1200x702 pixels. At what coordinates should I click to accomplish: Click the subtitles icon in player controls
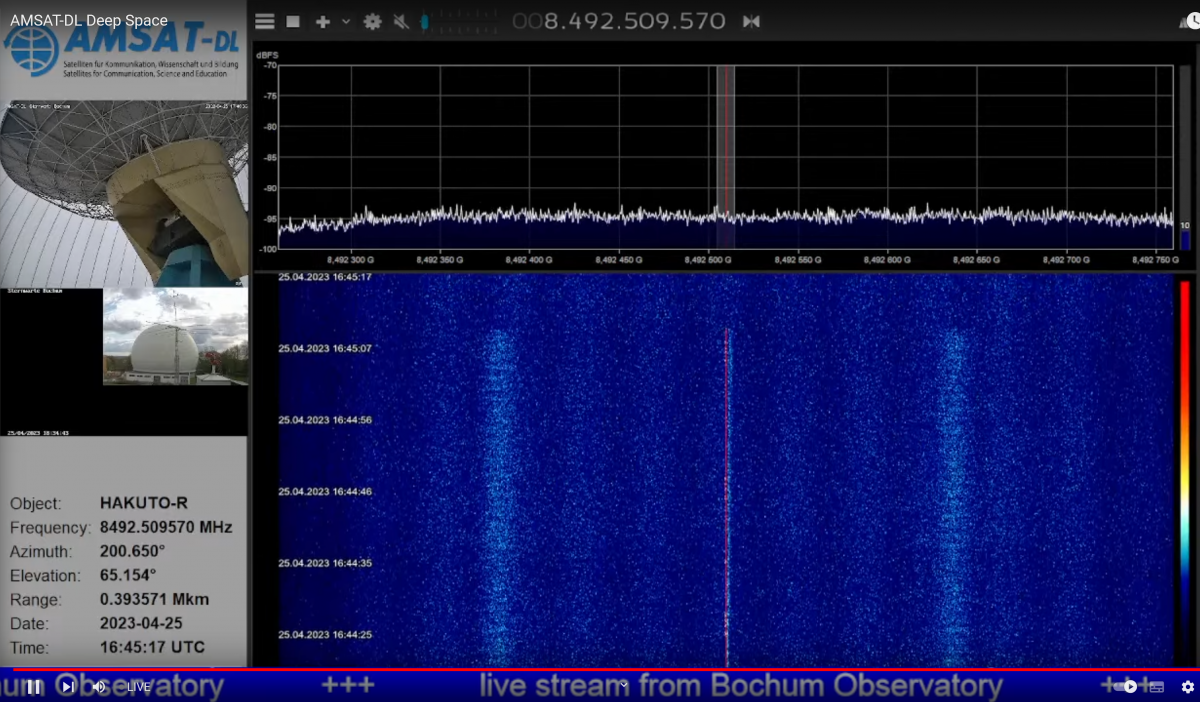coord(1157,687)
